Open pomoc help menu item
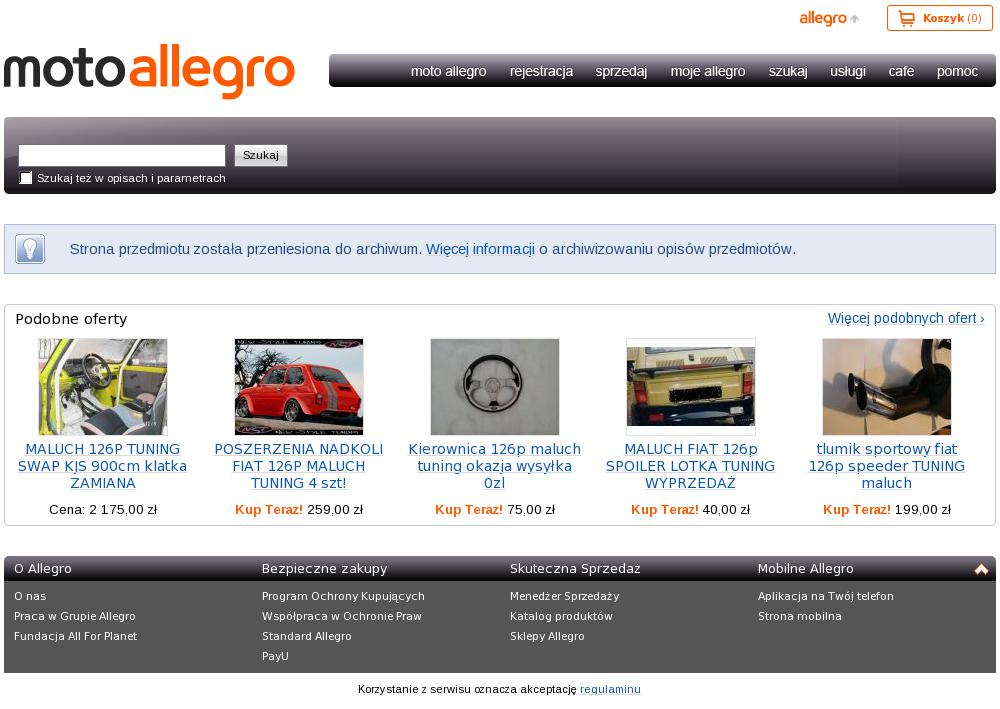 (957, 71)
